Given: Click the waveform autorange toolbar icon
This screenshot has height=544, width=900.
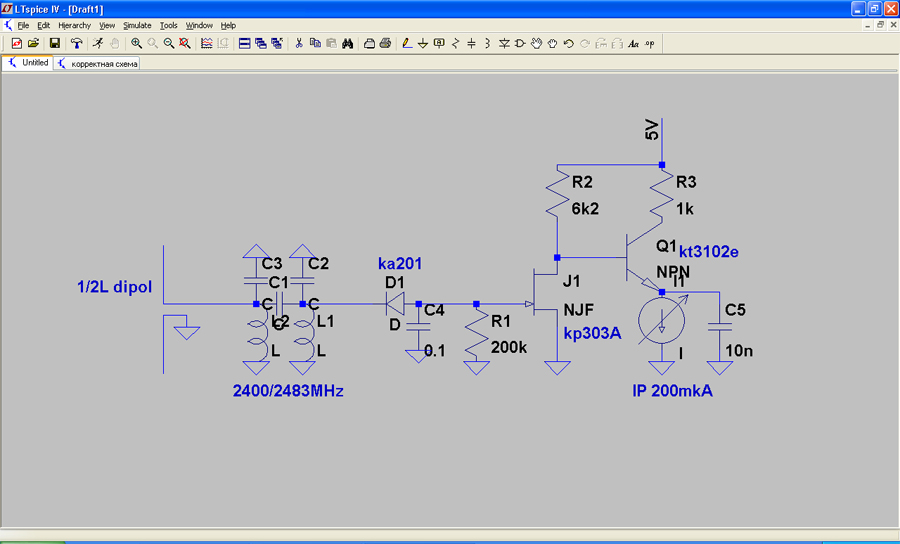Looking at the screenshot, I should pyautogui.click(x=207, y=44).
